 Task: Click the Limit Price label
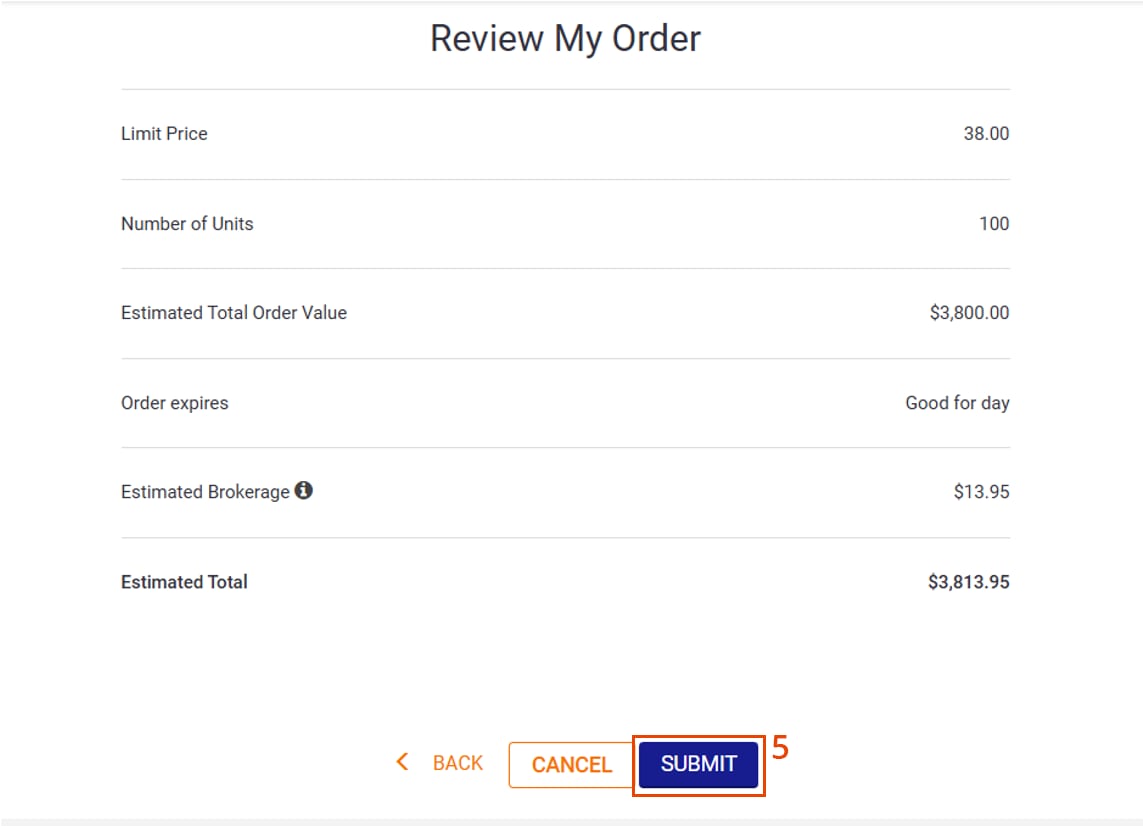click(164, 134)
